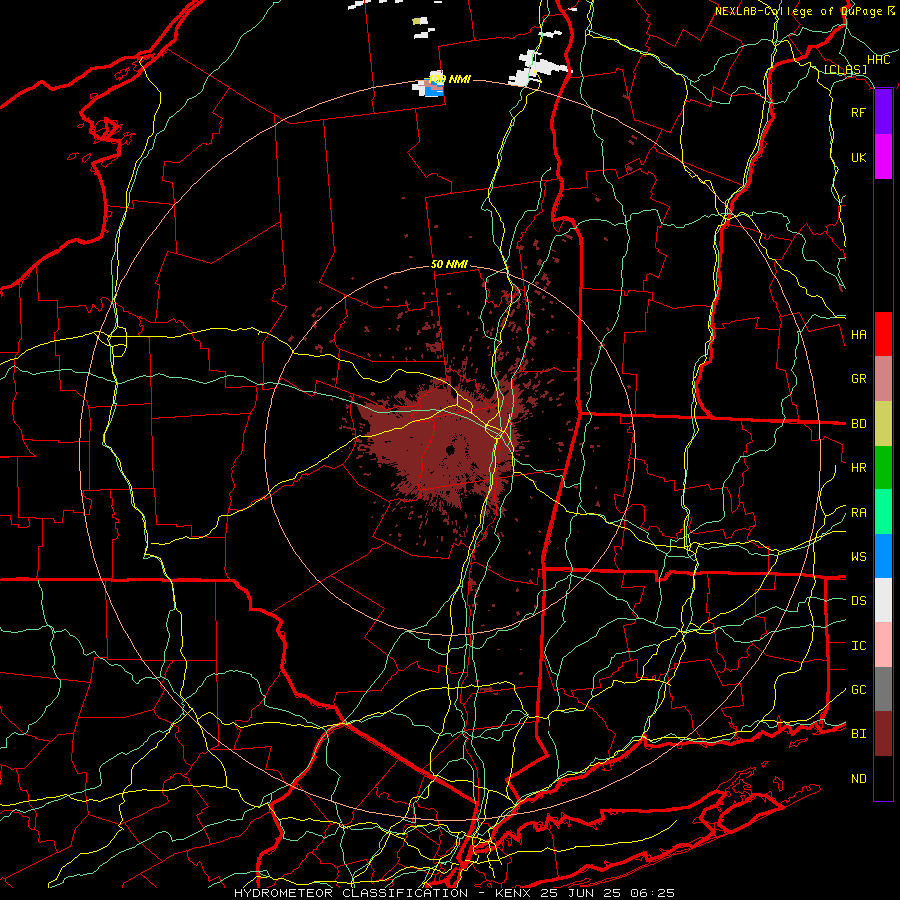Click the black radar site dot at center
Image resolution: width=900 pixels, height=900 pixels.
(451, 450)
